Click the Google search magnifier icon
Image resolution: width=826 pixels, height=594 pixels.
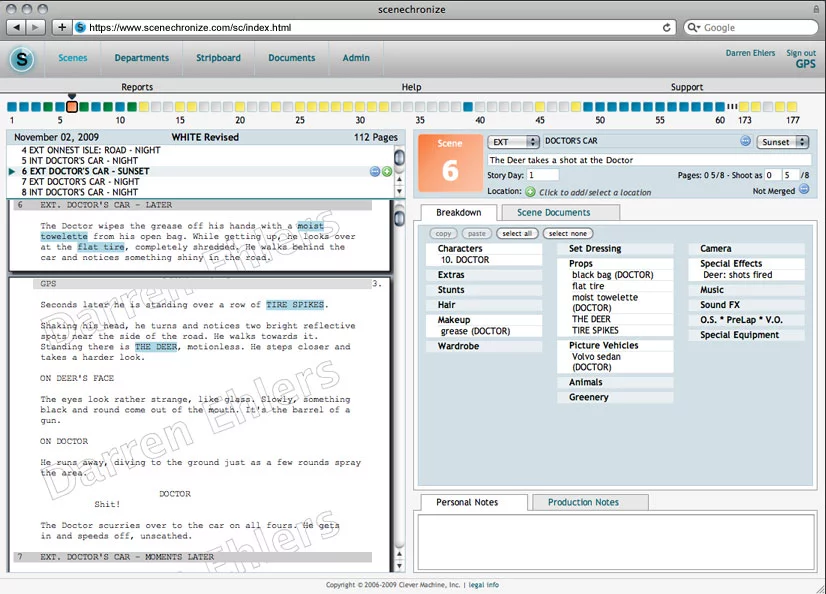click(x=693, y=27)
